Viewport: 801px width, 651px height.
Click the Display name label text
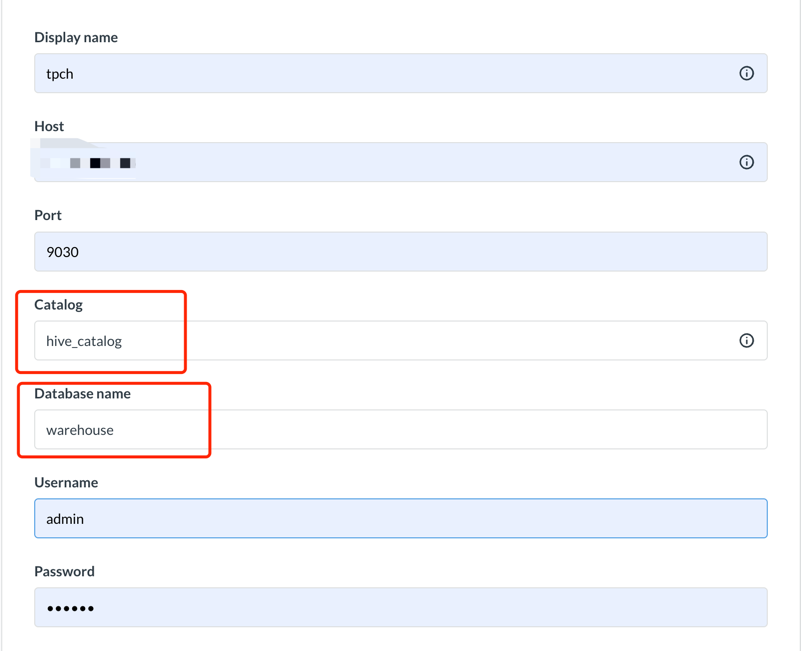[x=76, y=37]
